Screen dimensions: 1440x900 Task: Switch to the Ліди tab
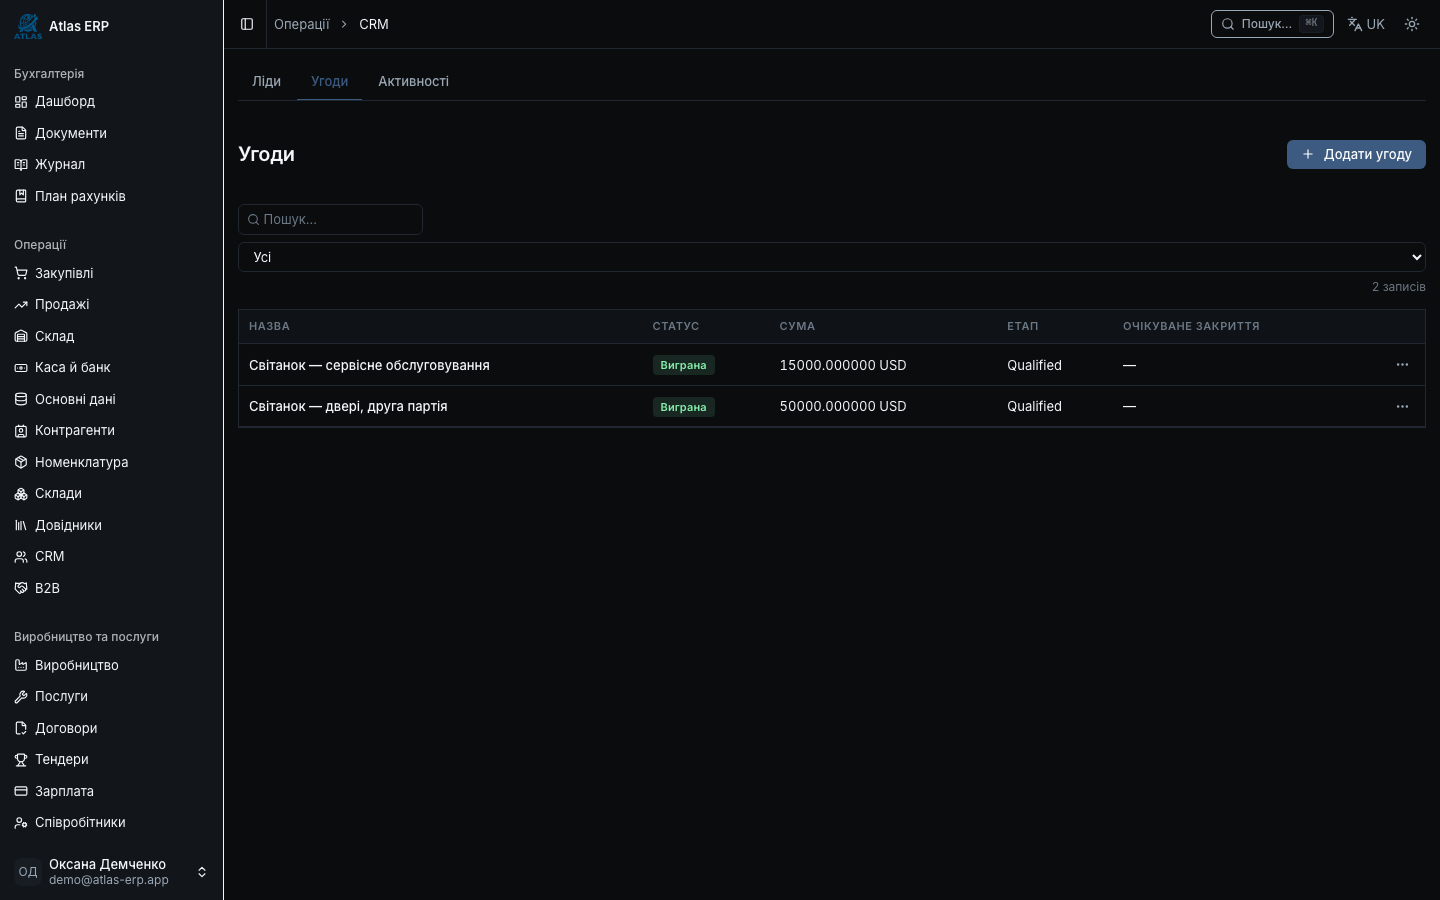tap(266, 81)
